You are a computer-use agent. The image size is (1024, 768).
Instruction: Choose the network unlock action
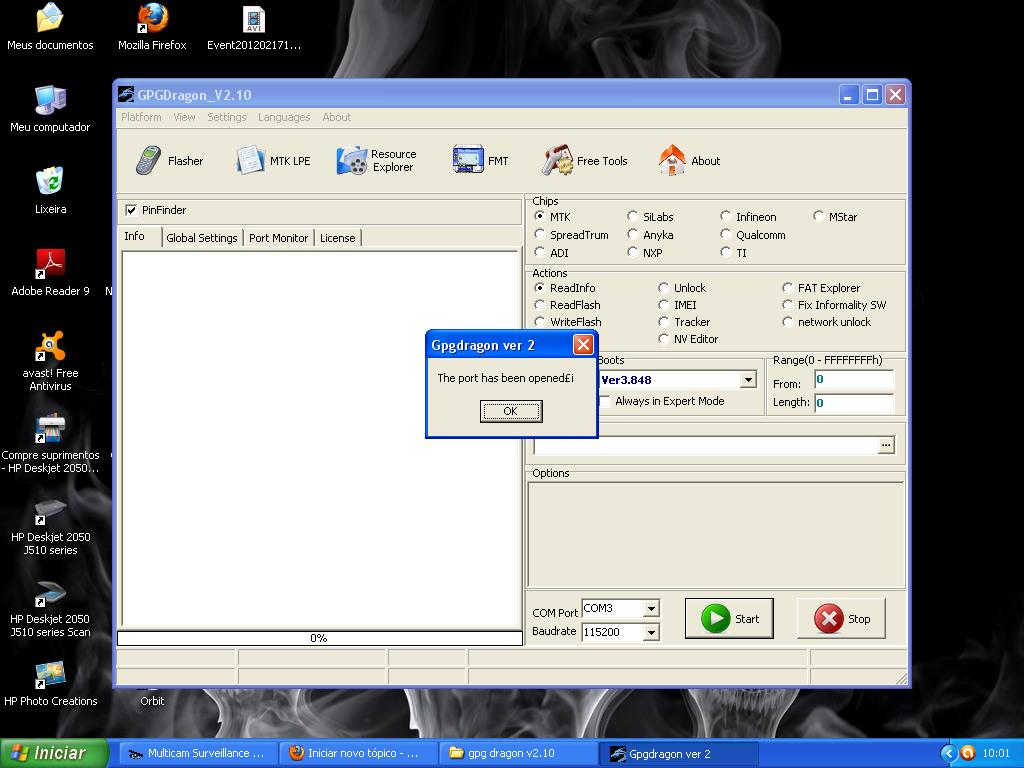click(x=788, y=321)
